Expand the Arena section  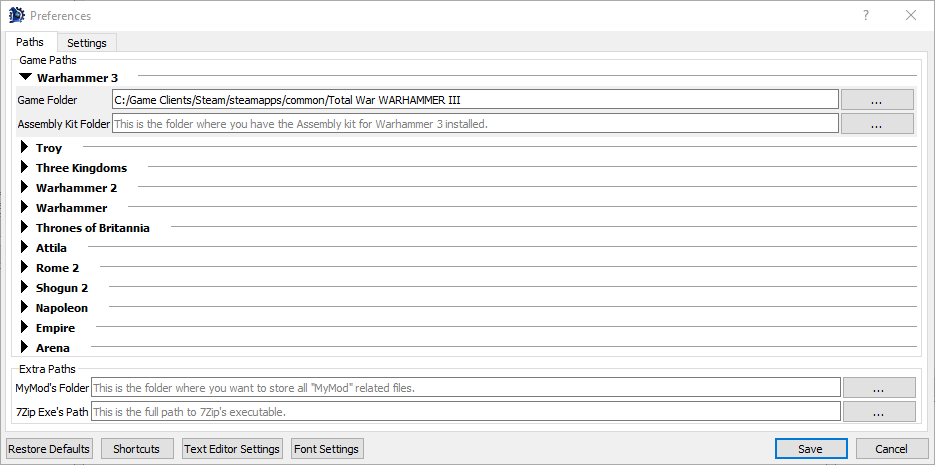(x=24, y=348)
